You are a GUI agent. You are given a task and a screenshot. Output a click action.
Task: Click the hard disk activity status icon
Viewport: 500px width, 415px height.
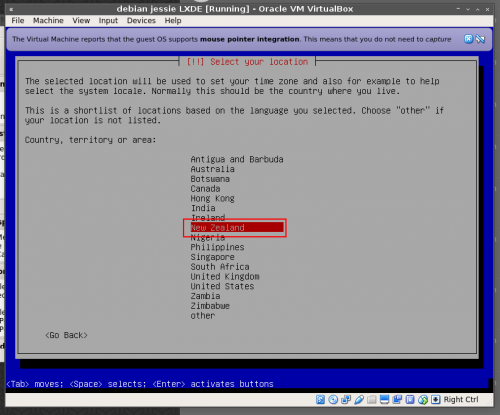(x=320, y=399)
